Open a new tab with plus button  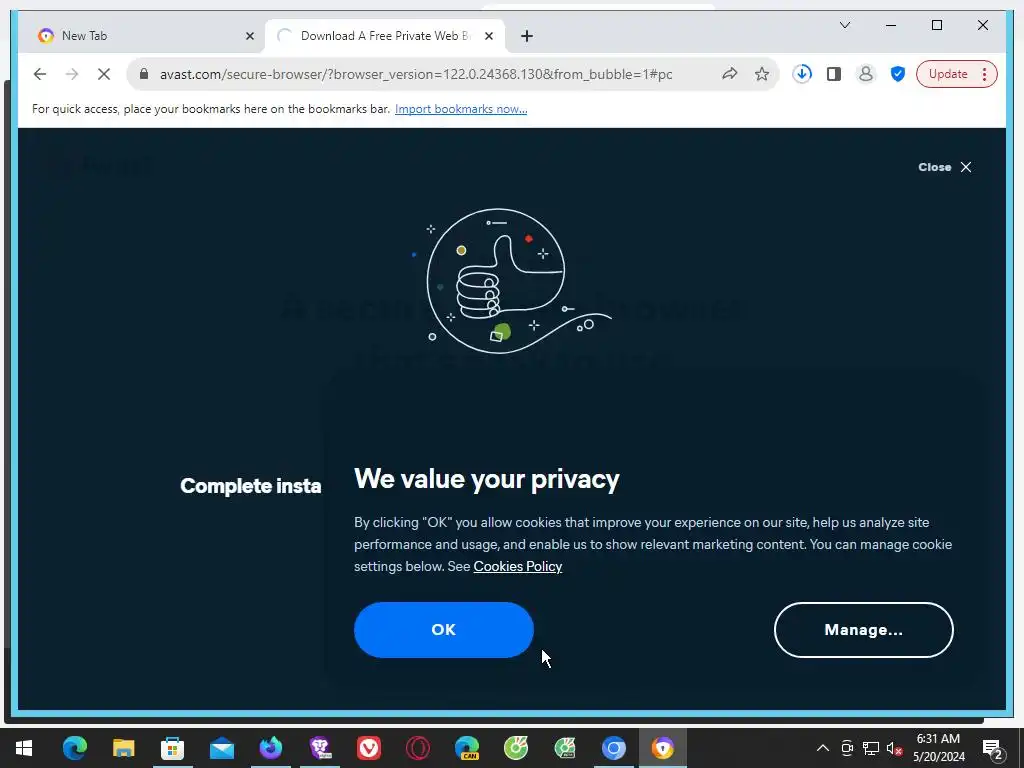point(526,36)
